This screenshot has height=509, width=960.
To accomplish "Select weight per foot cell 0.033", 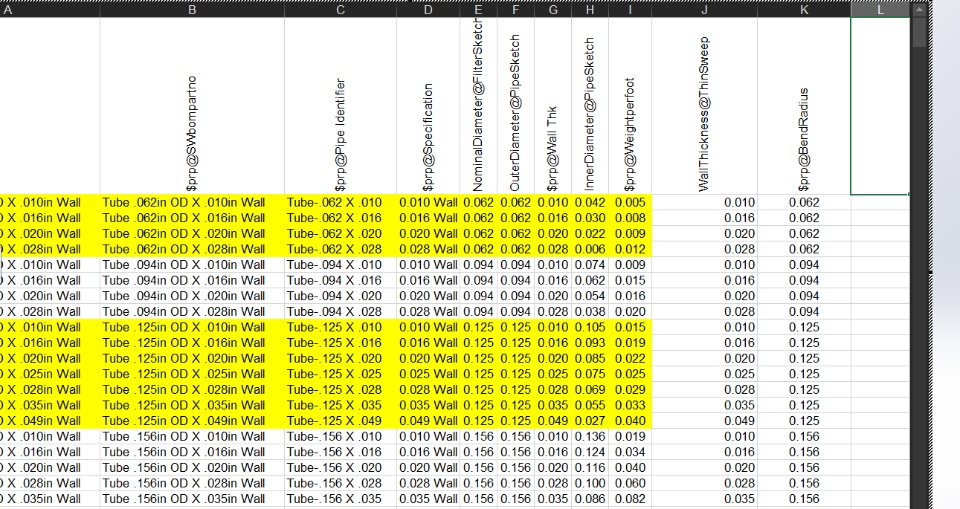I will [630, 405].
